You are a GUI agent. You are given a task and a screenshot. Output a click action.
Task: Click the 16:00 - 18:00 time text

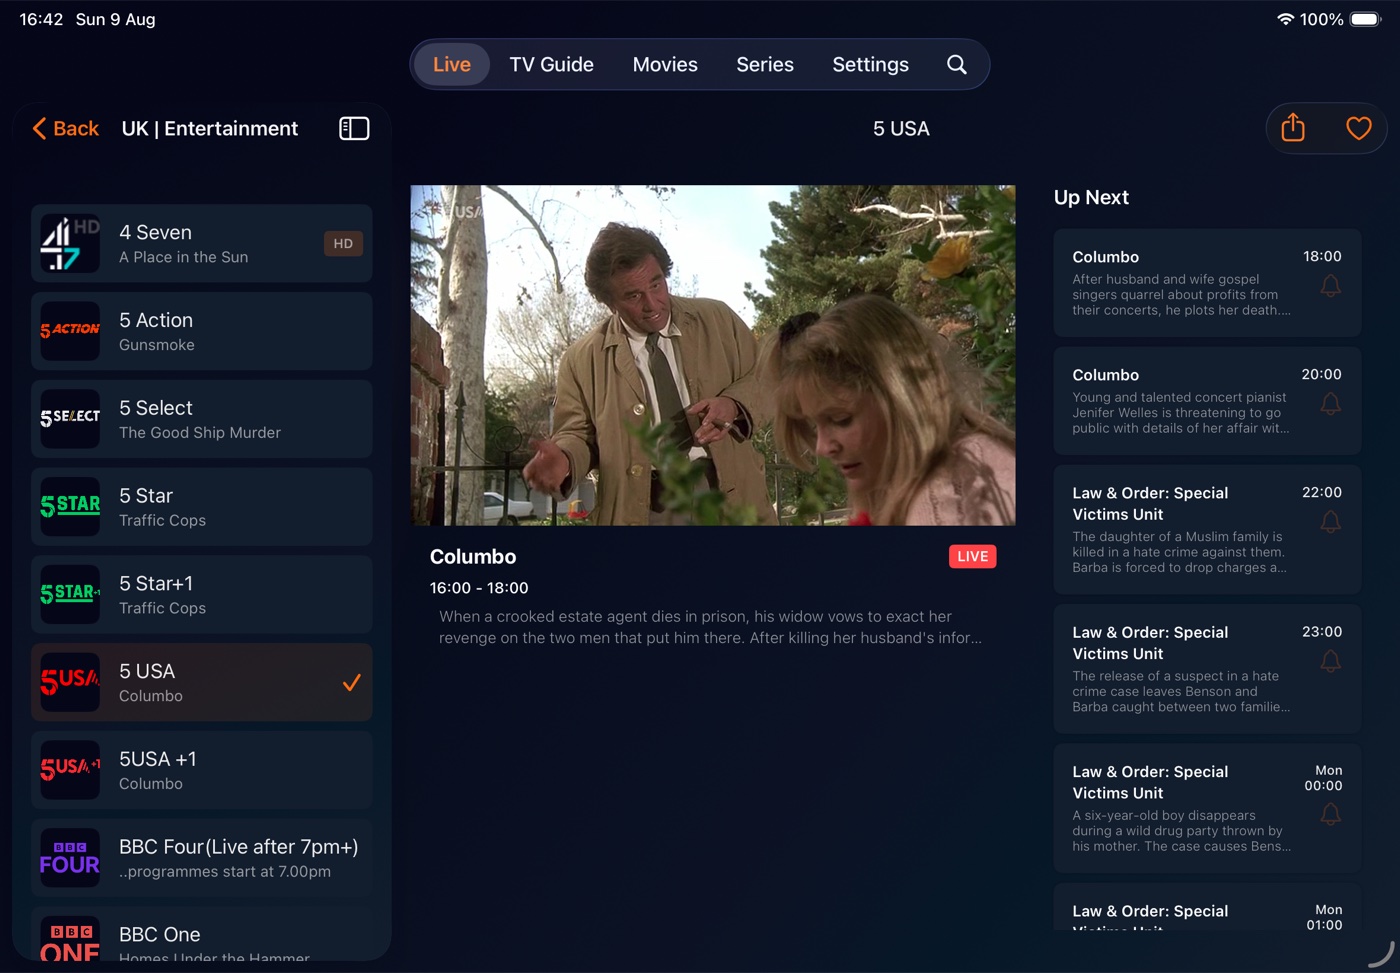(479, 588)
